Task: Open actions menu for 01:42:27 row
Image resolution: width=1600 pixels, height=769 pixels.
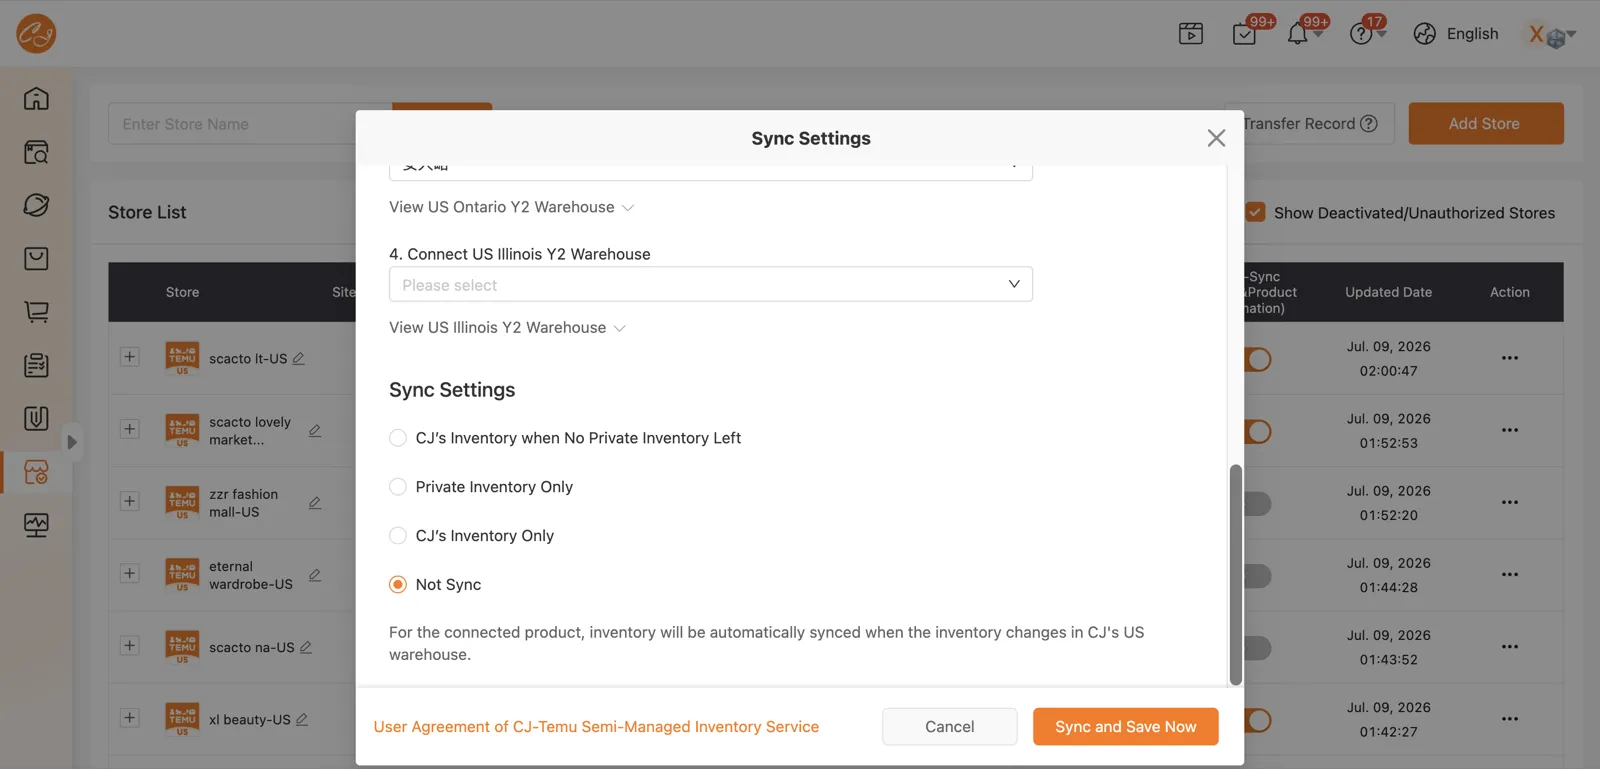Action: (x=1510, y=718)
